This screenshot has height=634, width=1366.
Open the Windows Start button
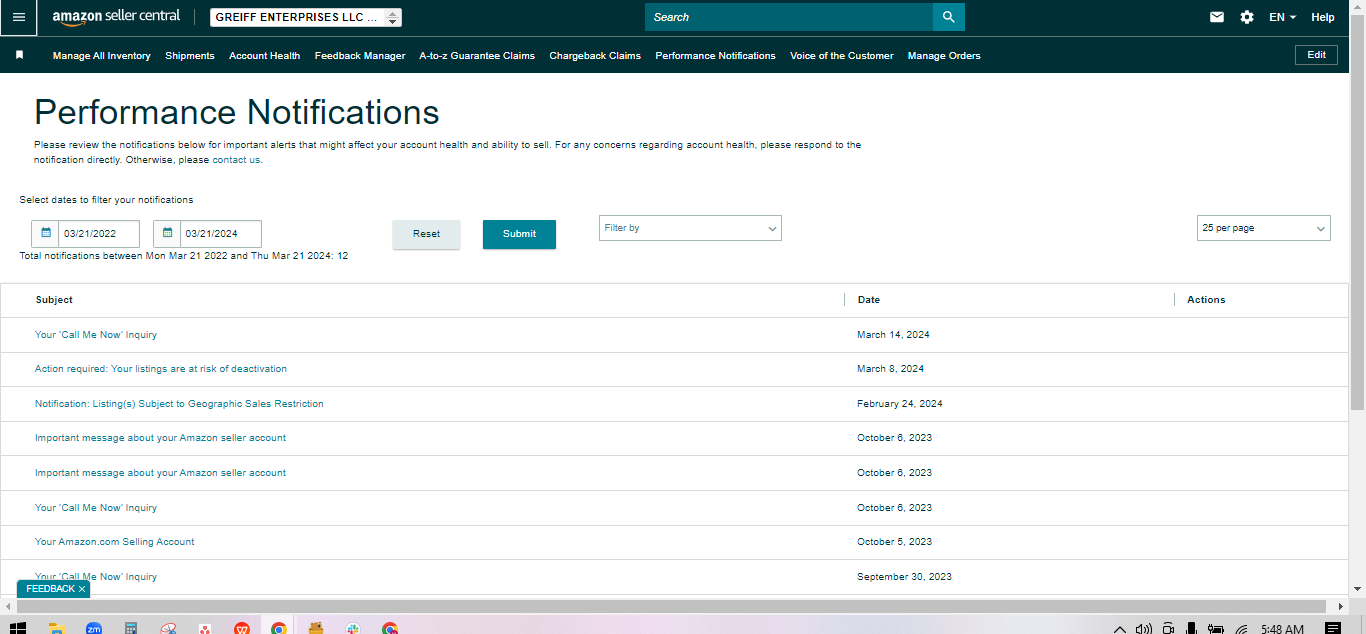[x=18, y=628]
